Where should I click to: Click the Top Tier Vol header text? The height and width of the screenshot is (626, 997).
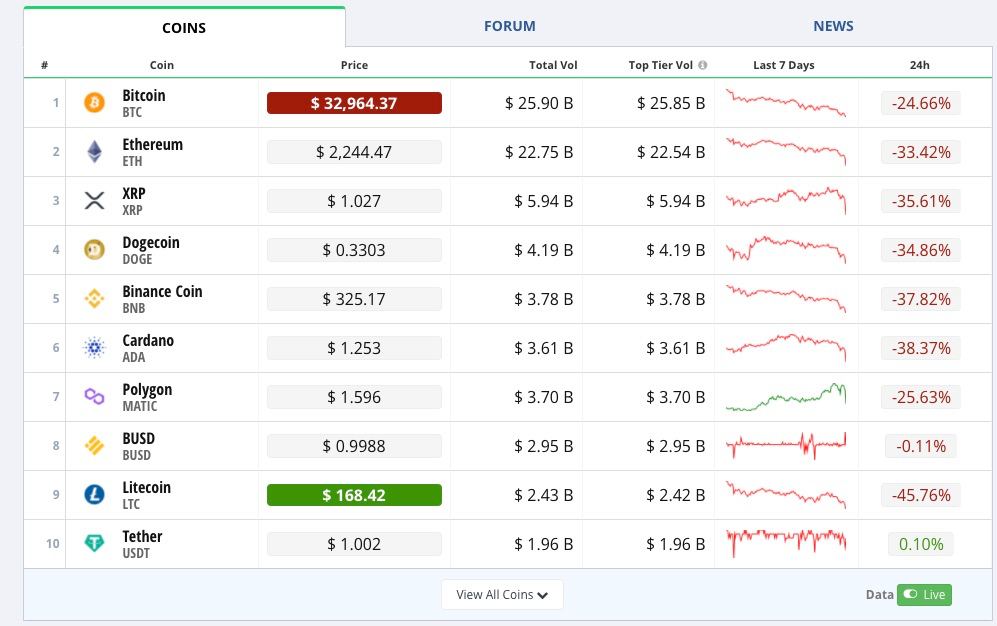click(x=661, y=65)
